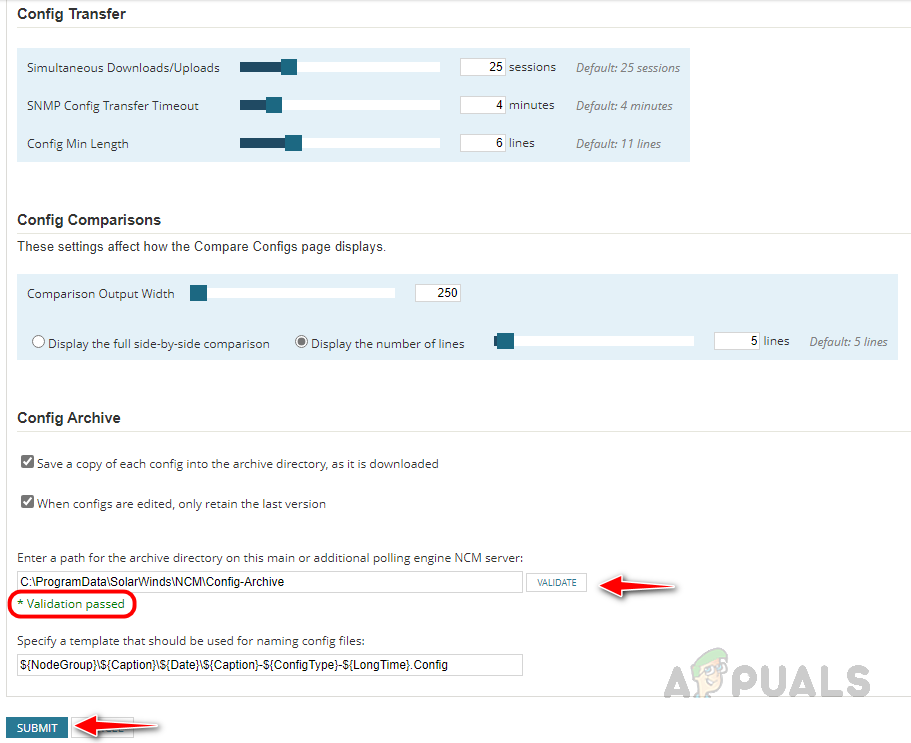Select Display the number of lines option
The height and width of the screenshot is (743, 911).
click(x=301, y=342)
